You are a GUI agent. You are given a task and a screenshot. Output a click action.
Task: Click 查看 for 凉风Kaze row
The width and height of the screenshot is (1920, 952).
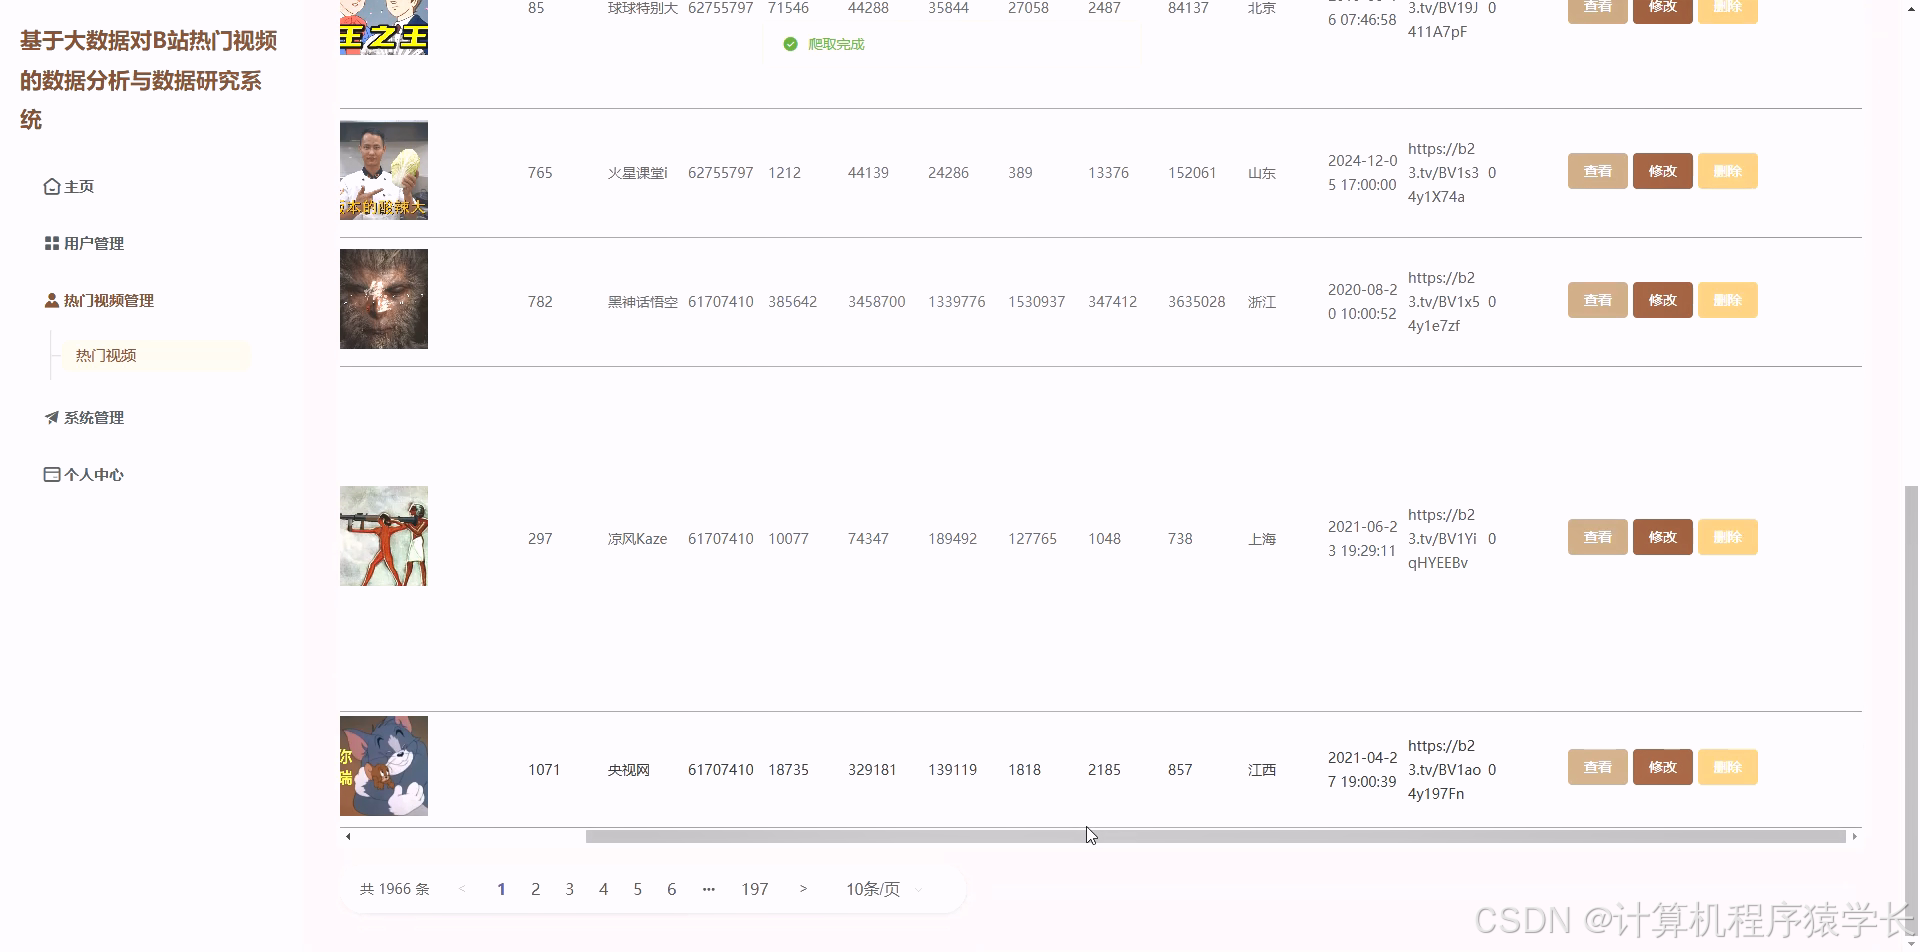(1597, 537)
